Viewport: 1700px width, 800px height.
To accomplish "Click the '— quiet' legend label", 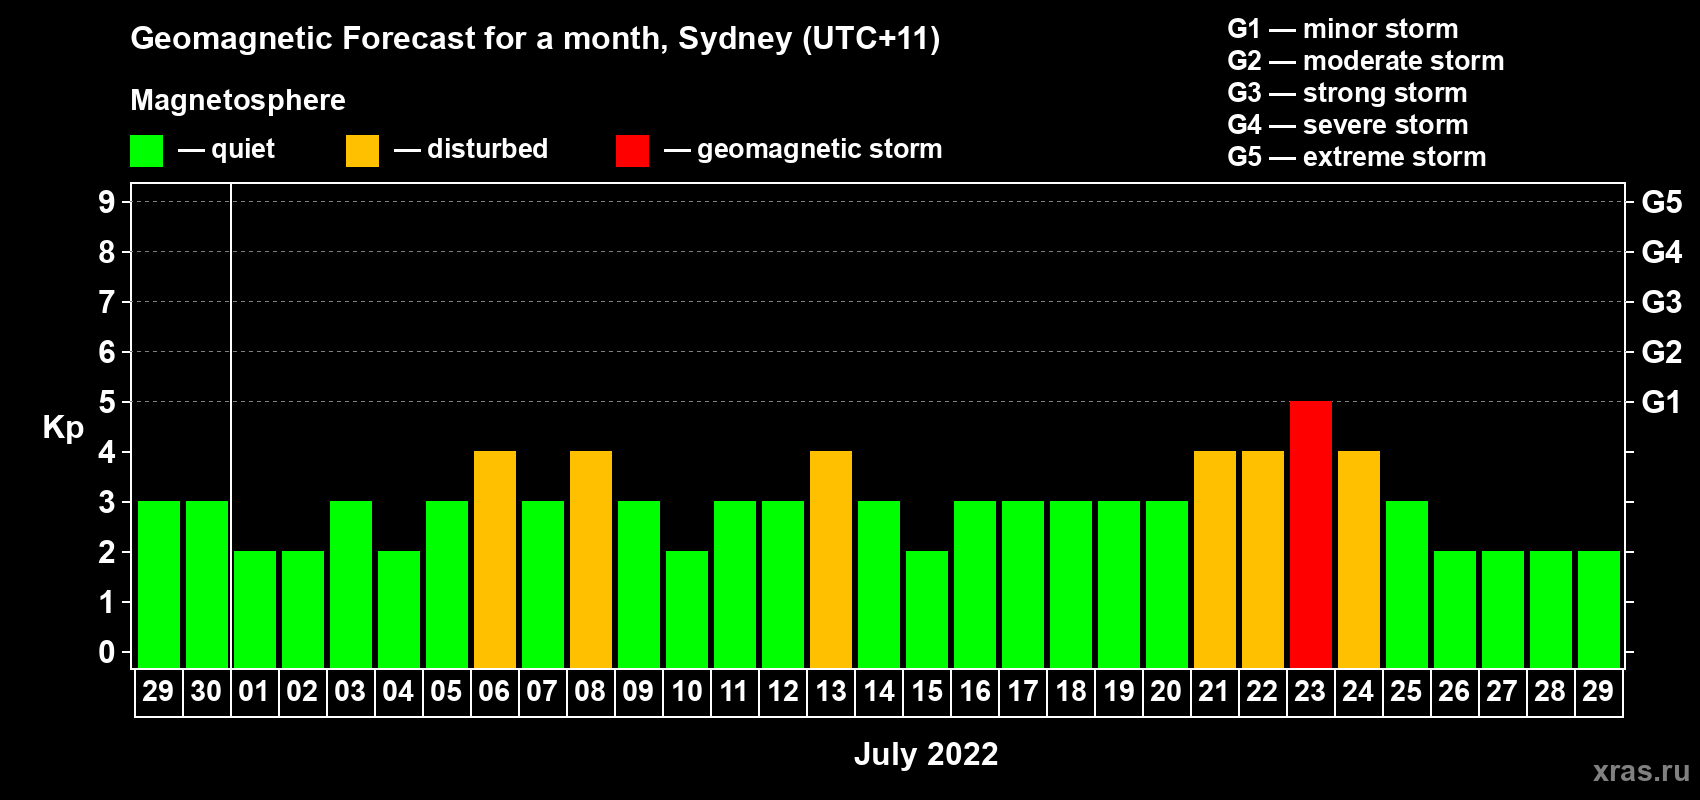I will pos(226,150).
